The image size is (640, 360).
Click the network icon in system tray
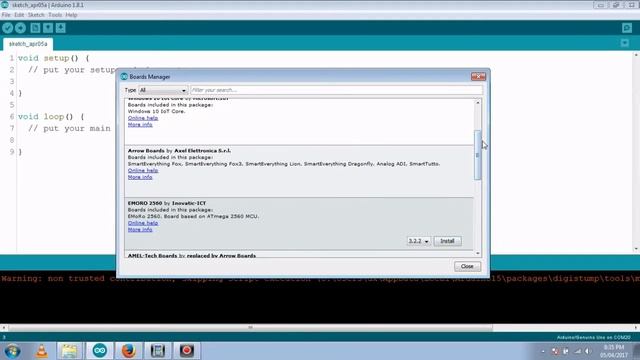(577, 351)
